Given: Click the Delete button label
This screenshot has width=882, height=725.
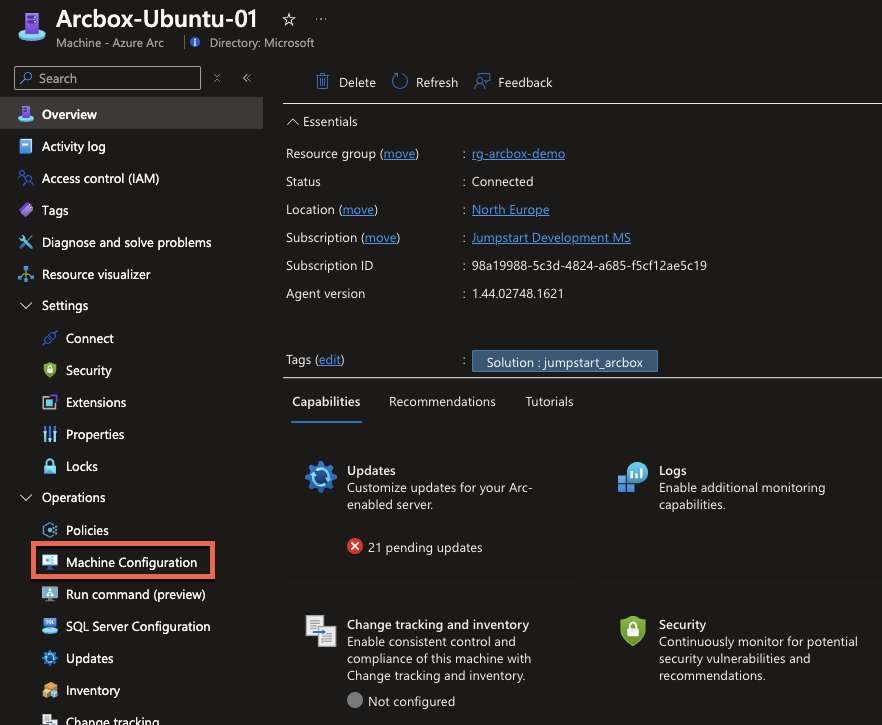Looking at the screenshot, I should coord(357,82).
